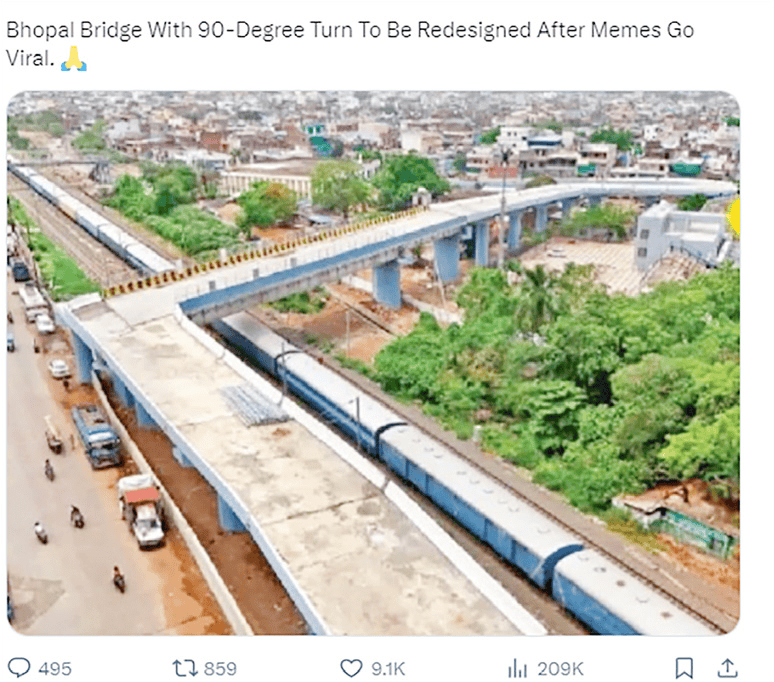774x682 pixels.
Task: Click the reply speech bubble icon
Action: tap(19, 667)
